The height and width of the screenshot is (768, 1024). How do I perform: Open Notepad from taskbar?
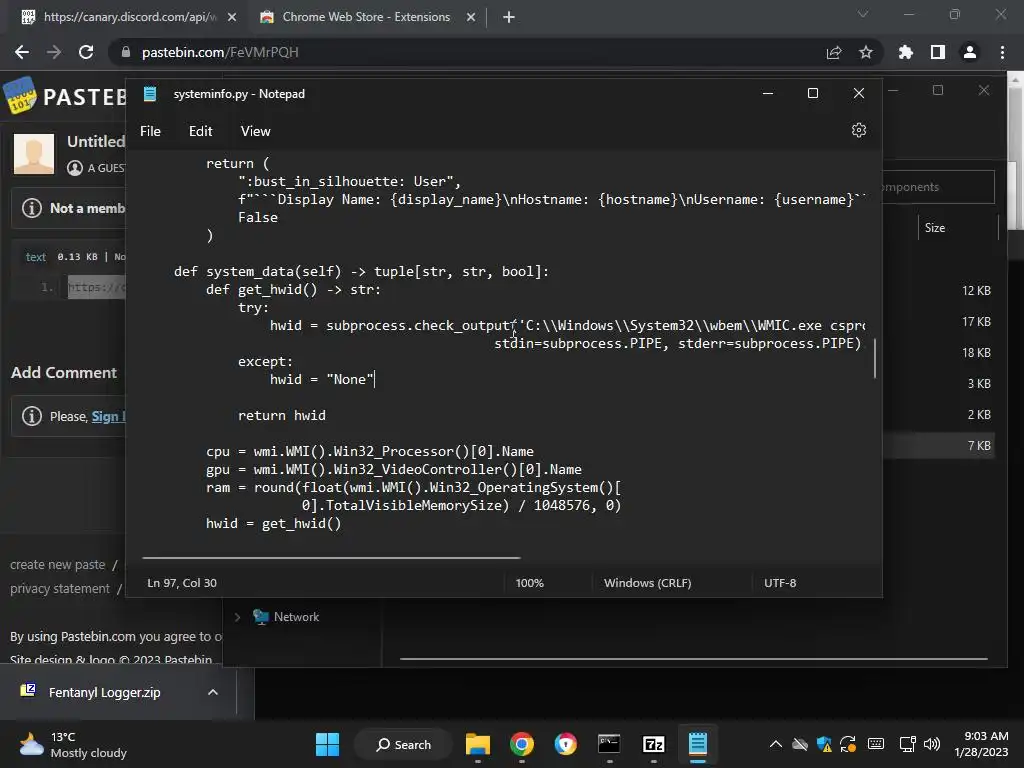coord(697,744)
